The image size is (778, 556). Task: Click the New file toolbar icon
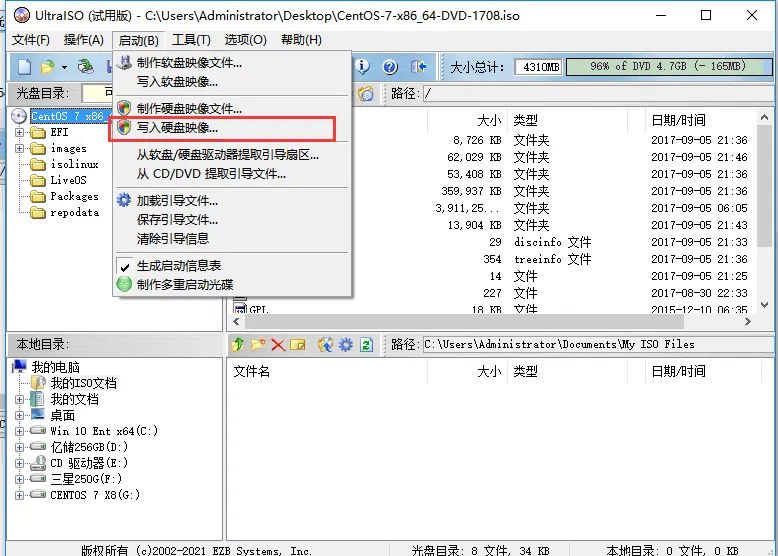pyautogui.click(x=24, y=66)
